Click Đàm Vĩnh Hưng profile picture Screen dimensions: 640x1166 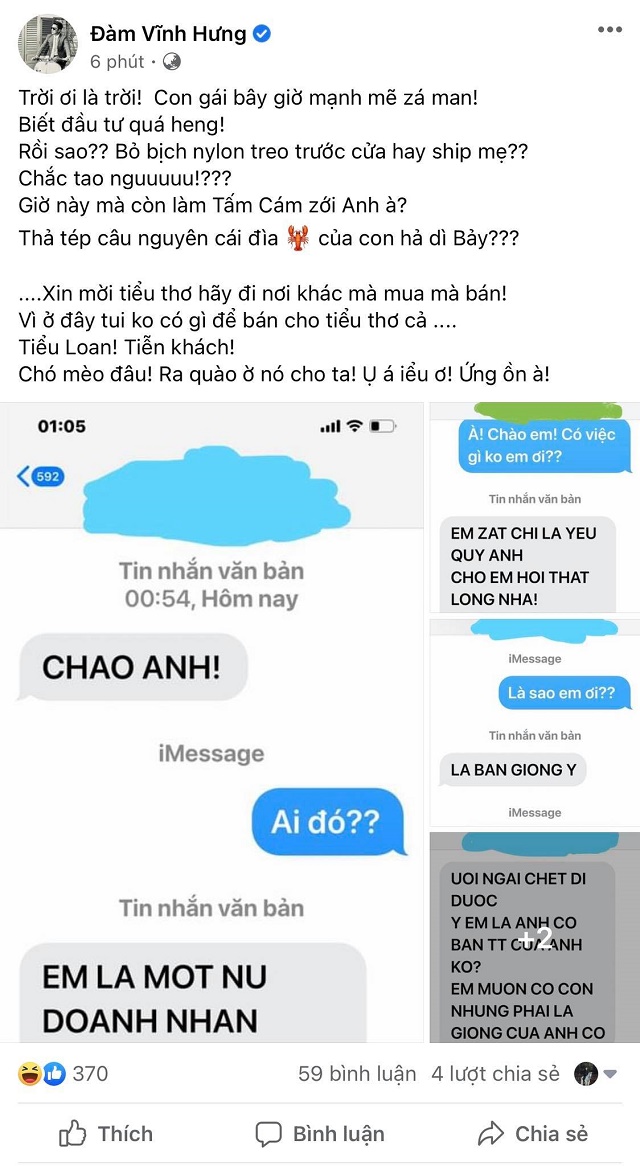[48, 45]
